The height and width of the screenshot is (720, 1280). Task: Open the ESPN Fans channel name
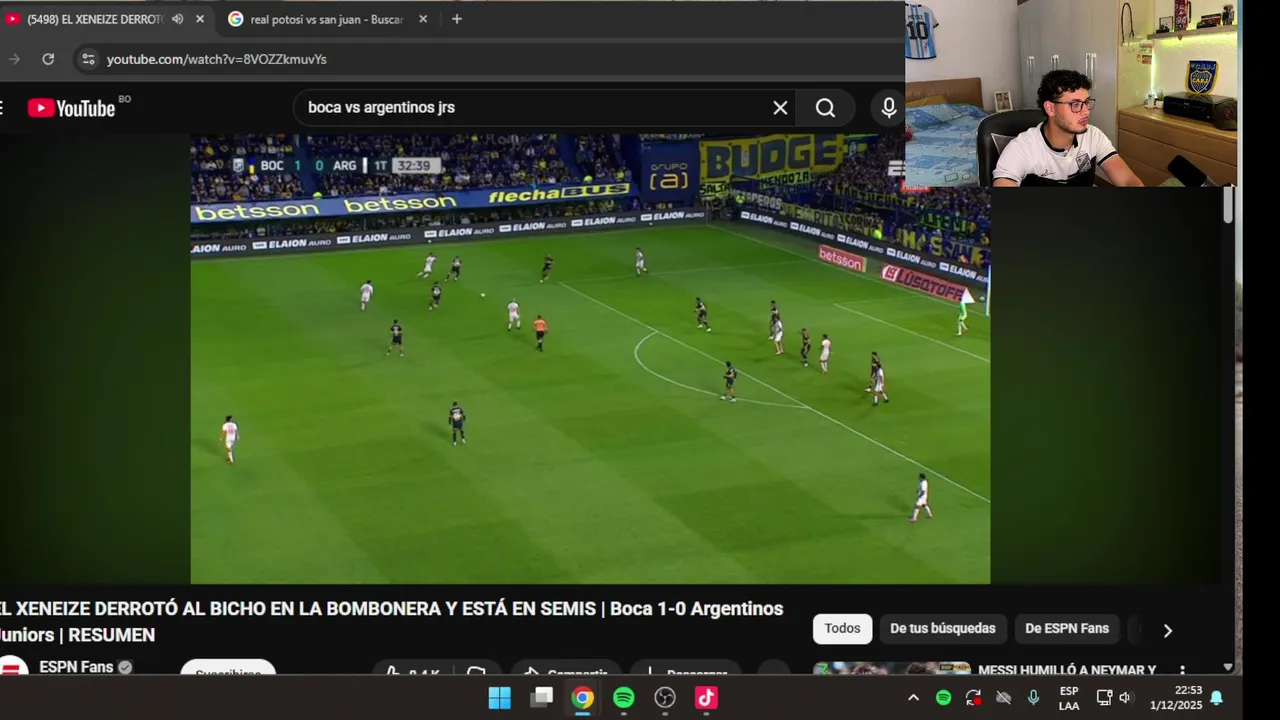(x=76, y=667)
